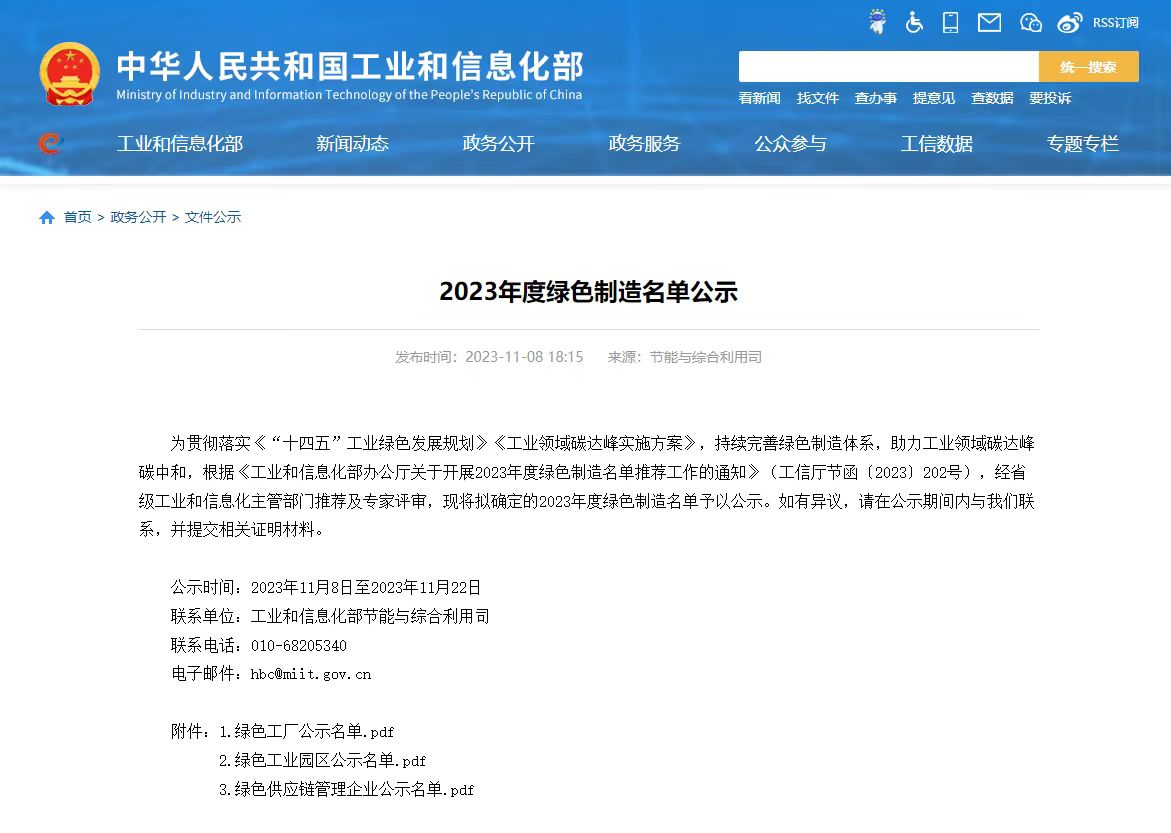Open the 工信数据 navigation menu

pos(936,144)
